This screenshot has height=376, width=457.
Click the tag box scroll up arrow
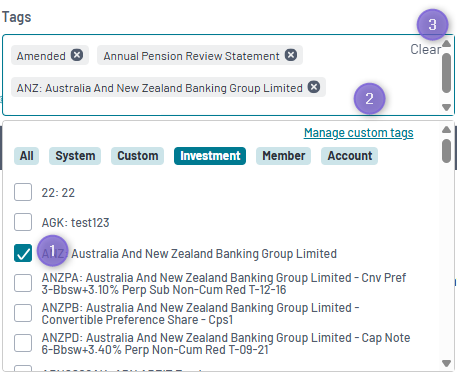446,43
